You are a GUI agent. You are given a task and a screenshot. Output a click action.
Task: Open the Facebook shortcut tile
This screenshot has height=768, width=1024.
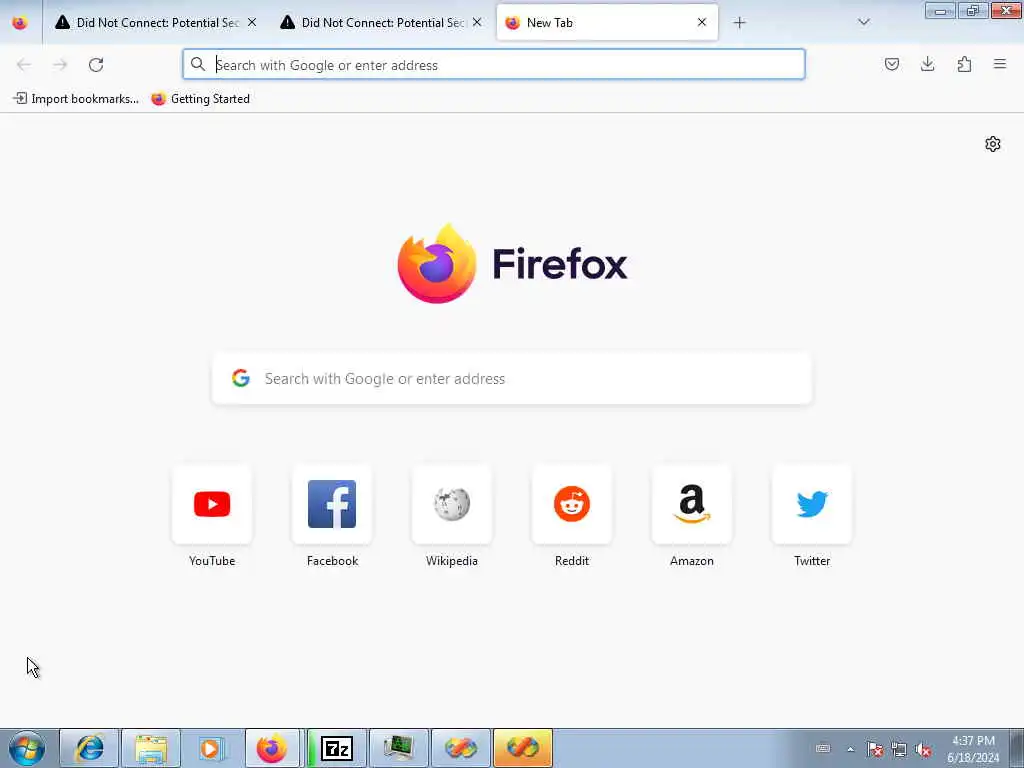pos(332,504)
